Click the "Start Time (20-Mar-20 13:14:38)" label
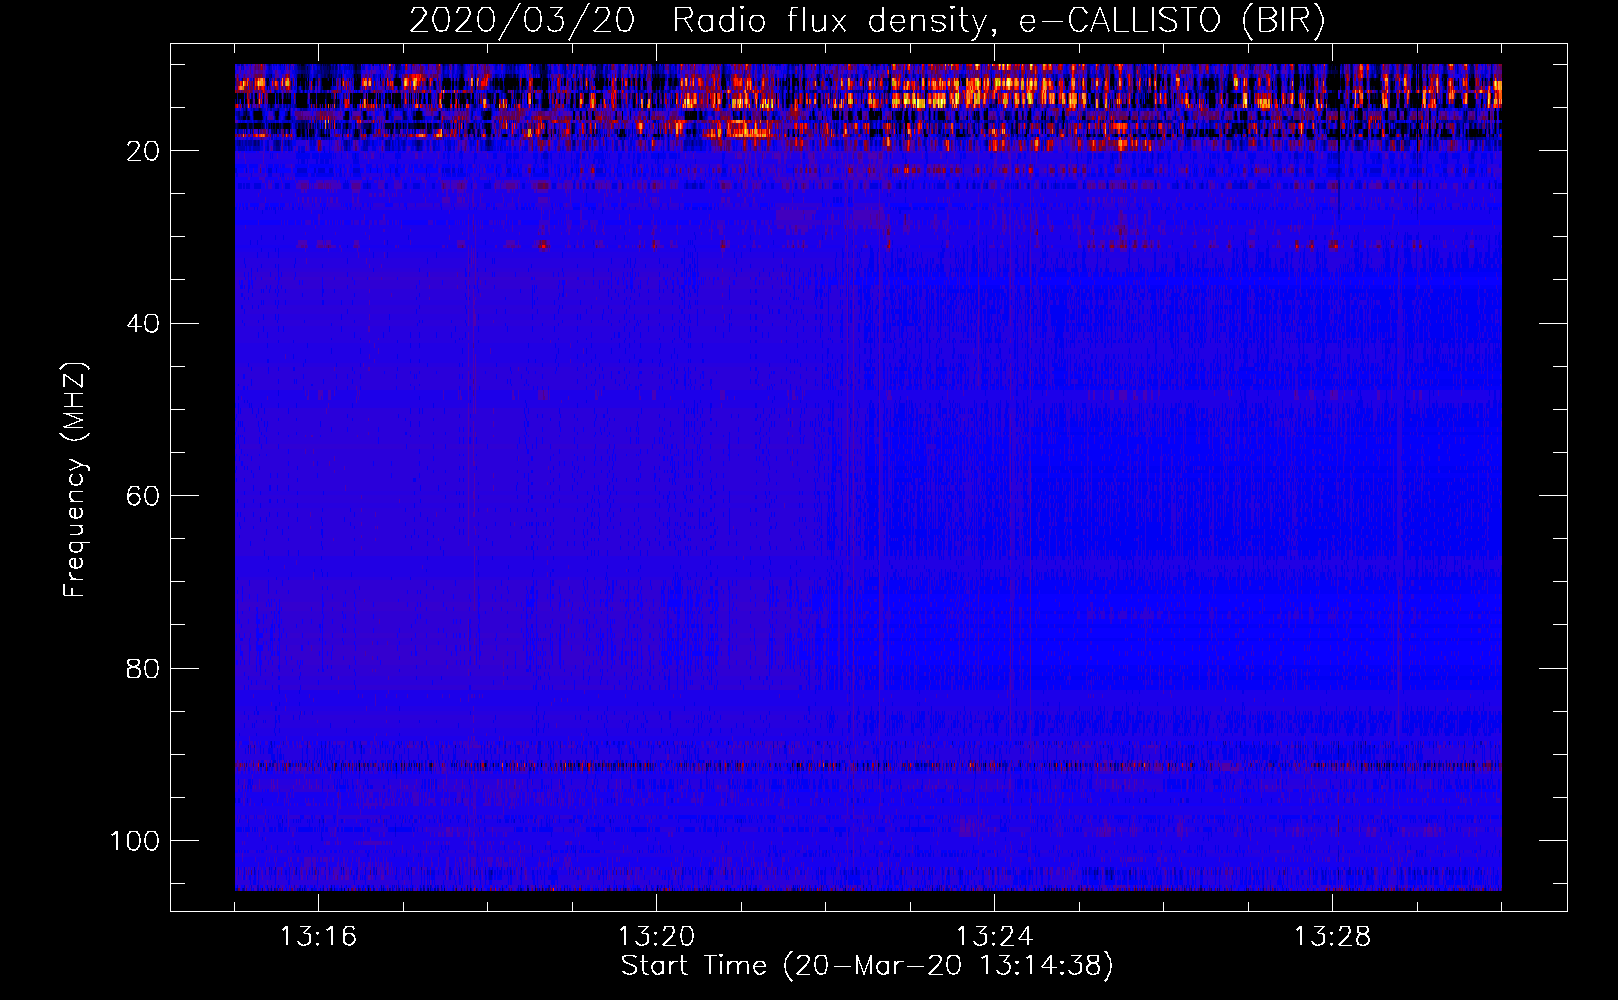This screenshot has width=1618, height=1000. click(867, 966)
